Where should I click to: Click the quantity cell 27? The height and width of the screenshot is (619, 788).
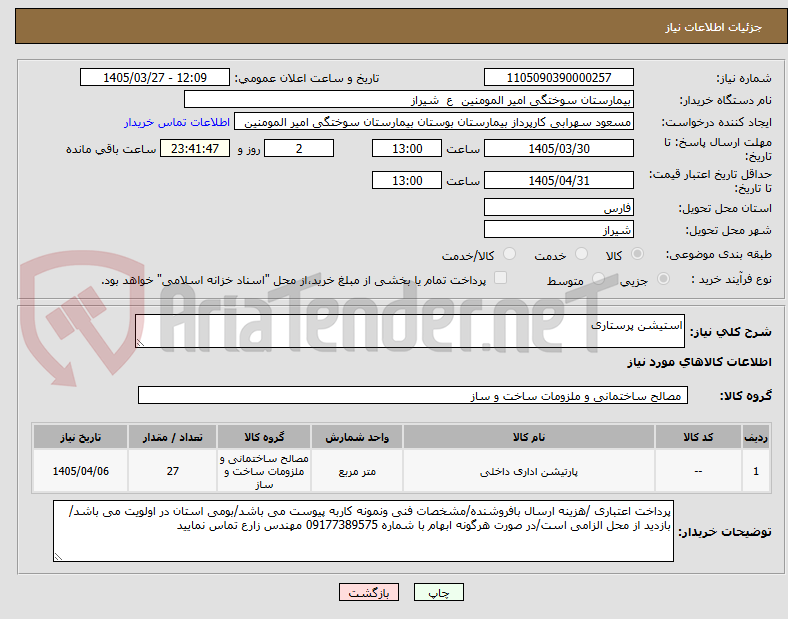172,471
